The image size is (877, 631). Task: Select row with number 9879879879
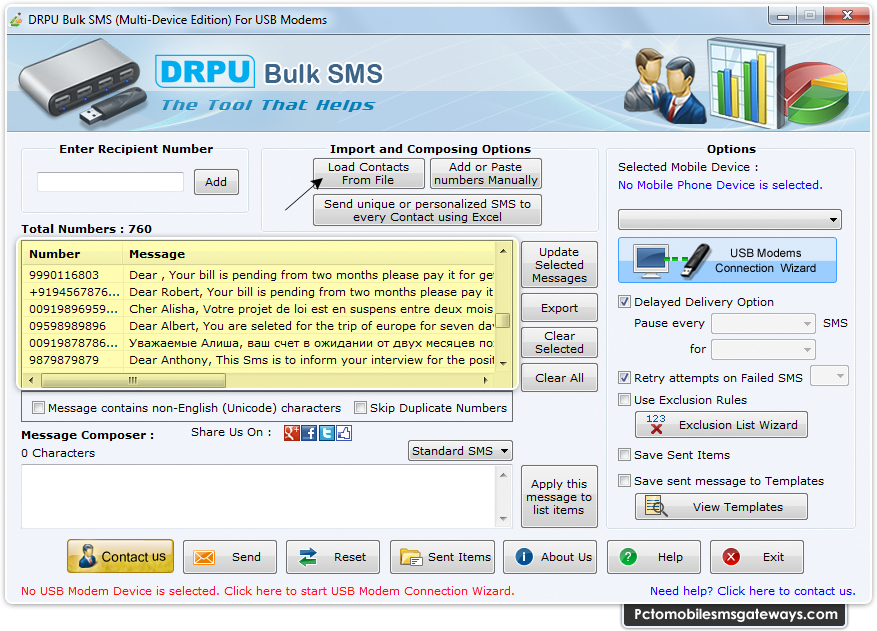pos(260,360)
